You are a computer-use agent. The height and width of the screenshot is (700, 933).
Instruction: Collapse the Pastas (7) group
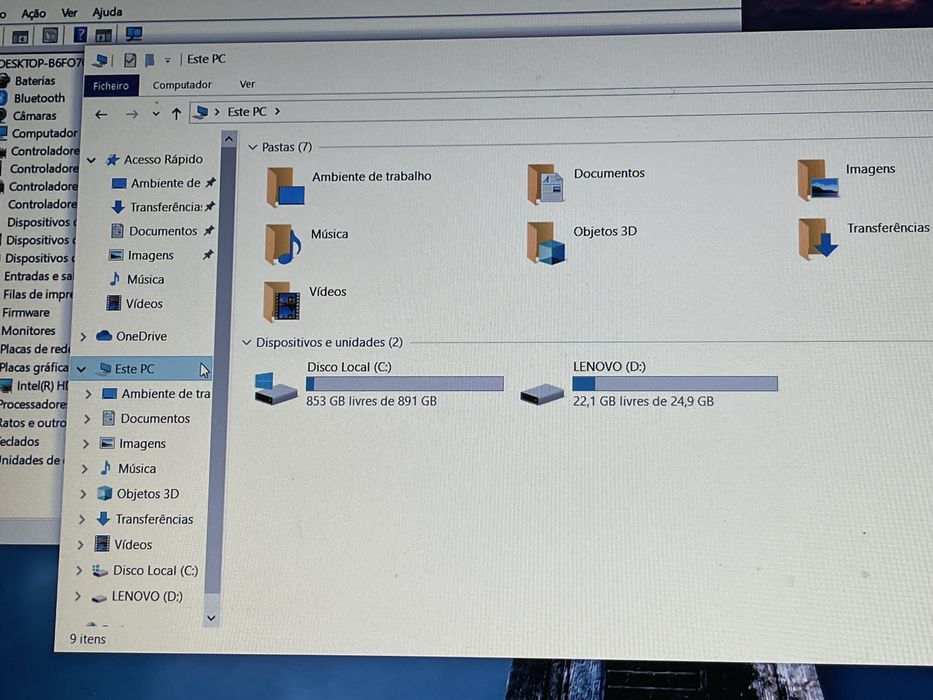coord(252,147)
